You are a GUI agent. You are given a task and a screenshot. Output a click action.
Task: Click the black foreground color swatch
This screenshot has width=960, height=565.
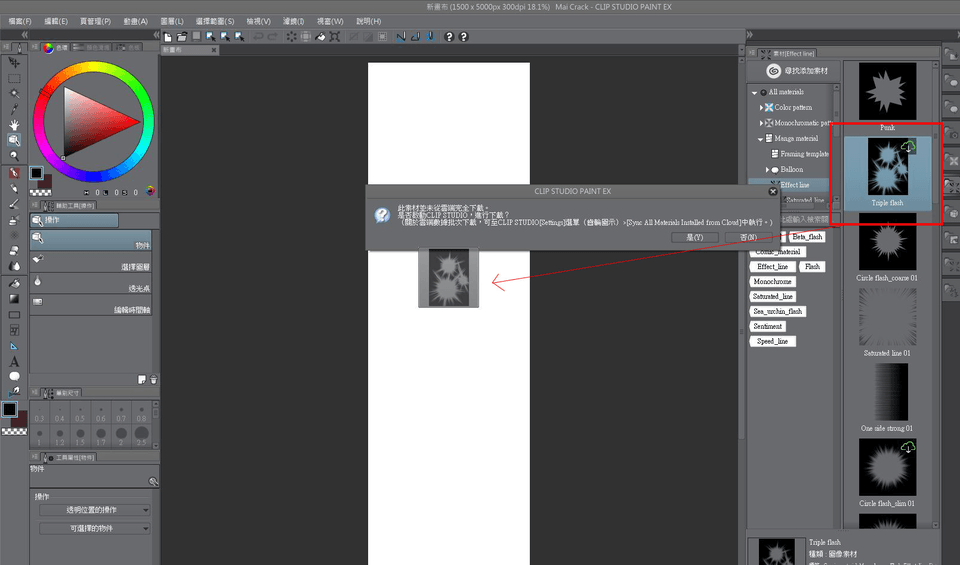[x=36, y=173]
